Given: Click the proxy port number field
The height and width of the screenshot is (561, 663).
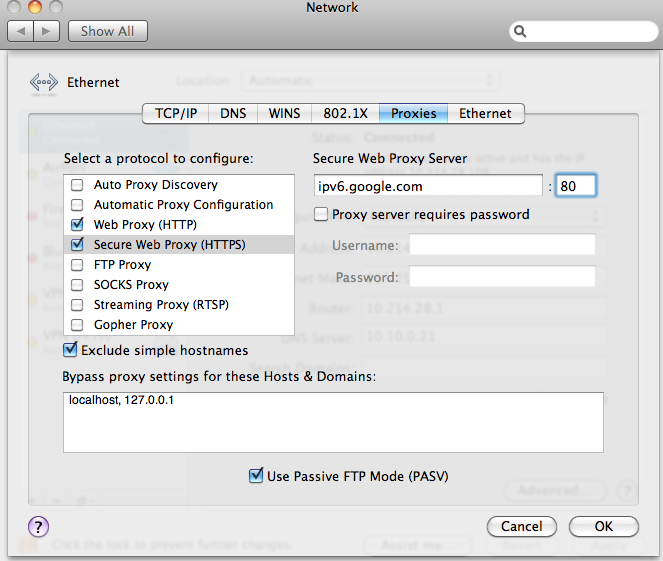Looking at the screenshot, I should (x=576, y=186).
